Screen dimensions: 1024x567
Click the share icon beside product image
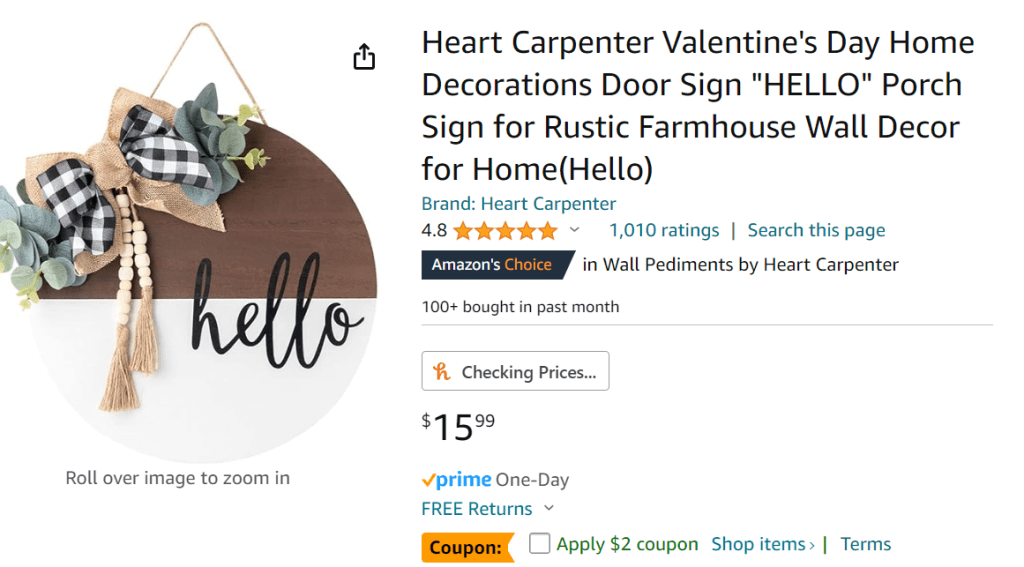364,57
